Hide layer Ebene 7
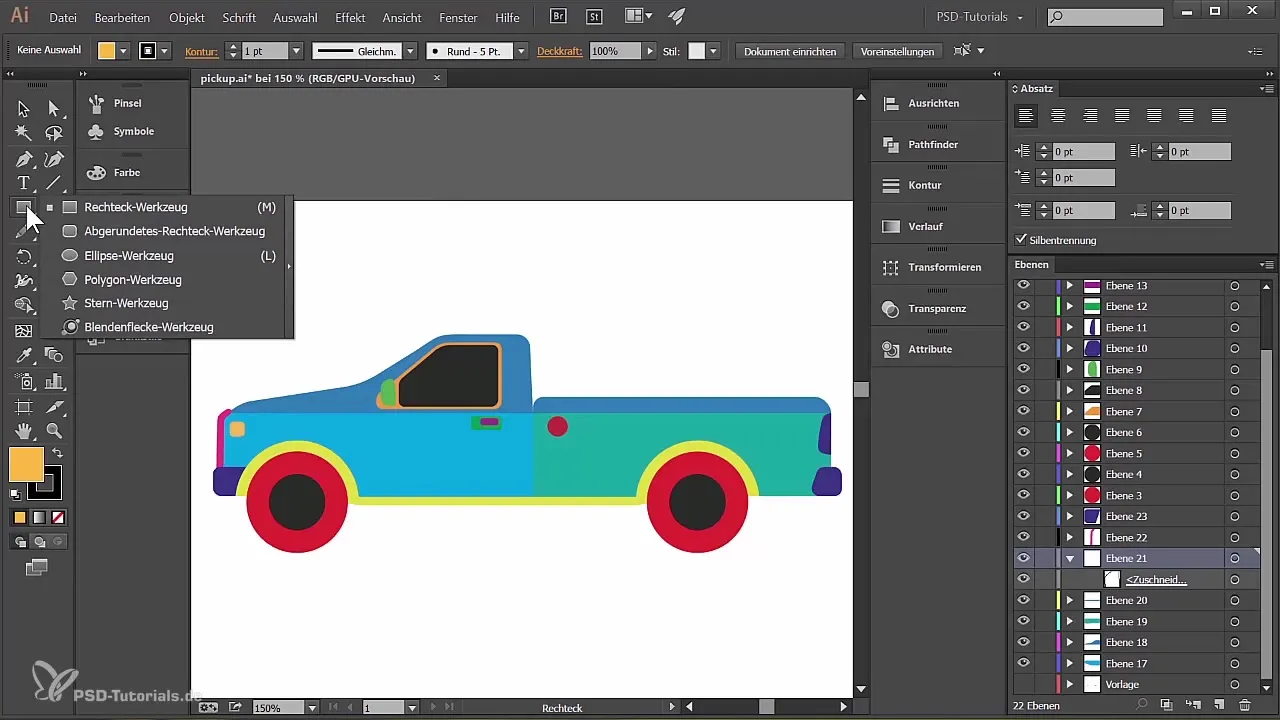The height and width of the screenshot is (720, 1280). point(1023,411)
